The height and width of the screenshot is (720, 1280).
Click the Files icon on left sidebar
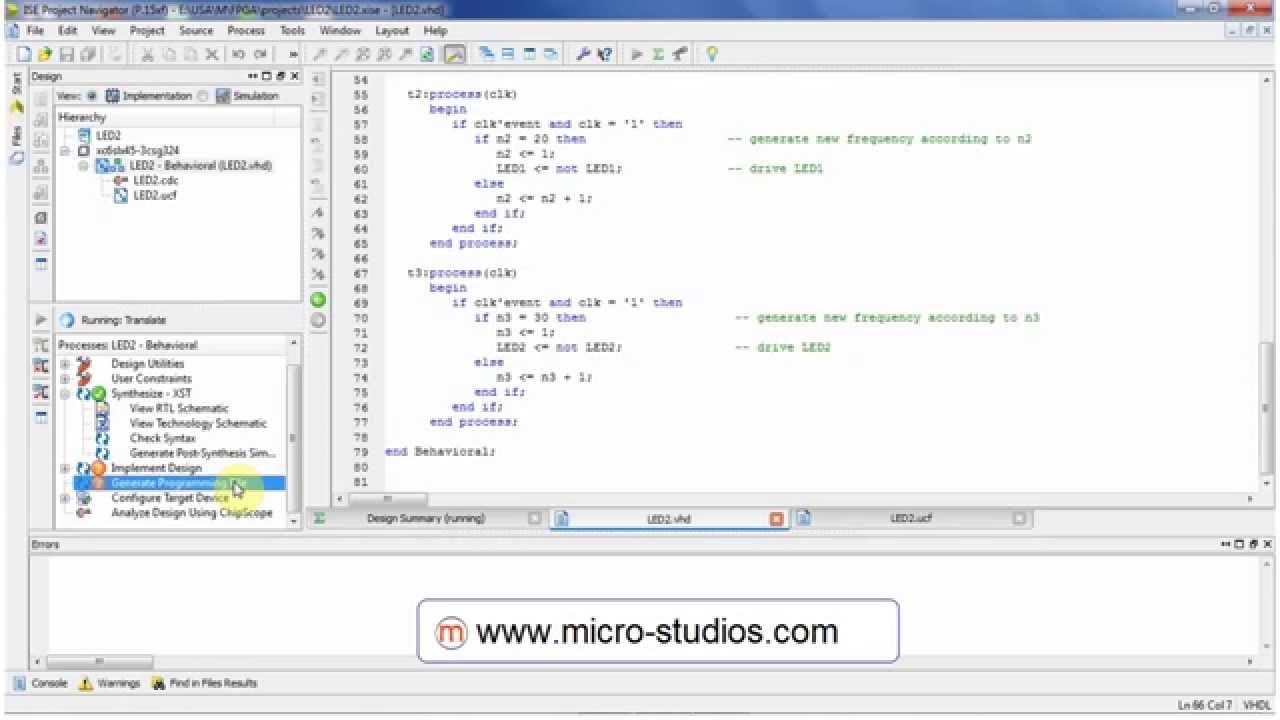point(17,158)
